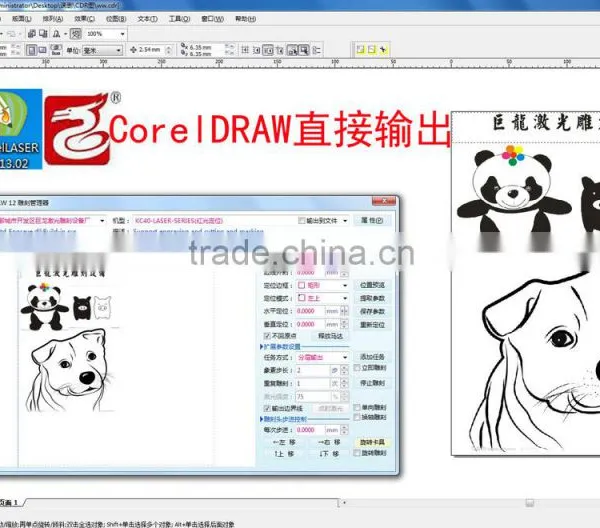Screen dimensions: 600x528
Task: Open the property bar Options icon
Action: pos(316,50)
